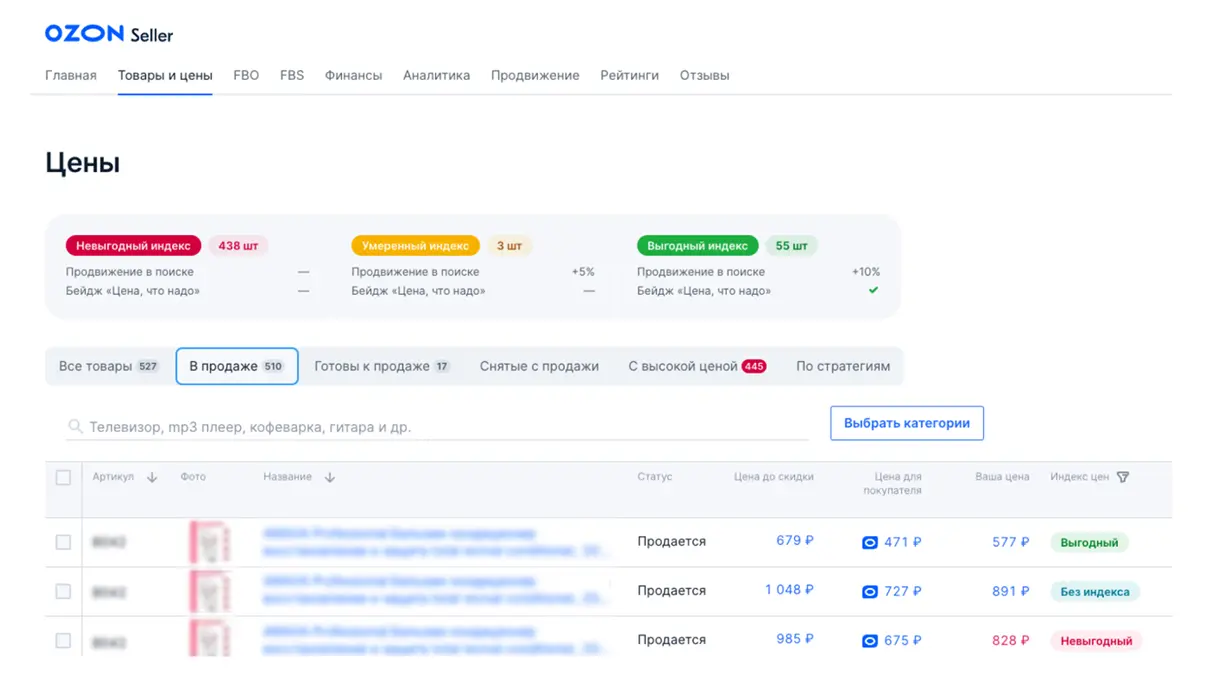
Task: Click the Невыгодный индекс red badge
Action: click(133, 246)
